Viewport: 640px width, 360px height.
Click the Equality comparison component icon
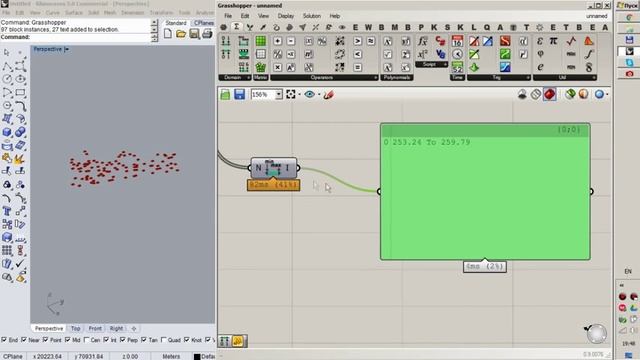click(358, 67)
